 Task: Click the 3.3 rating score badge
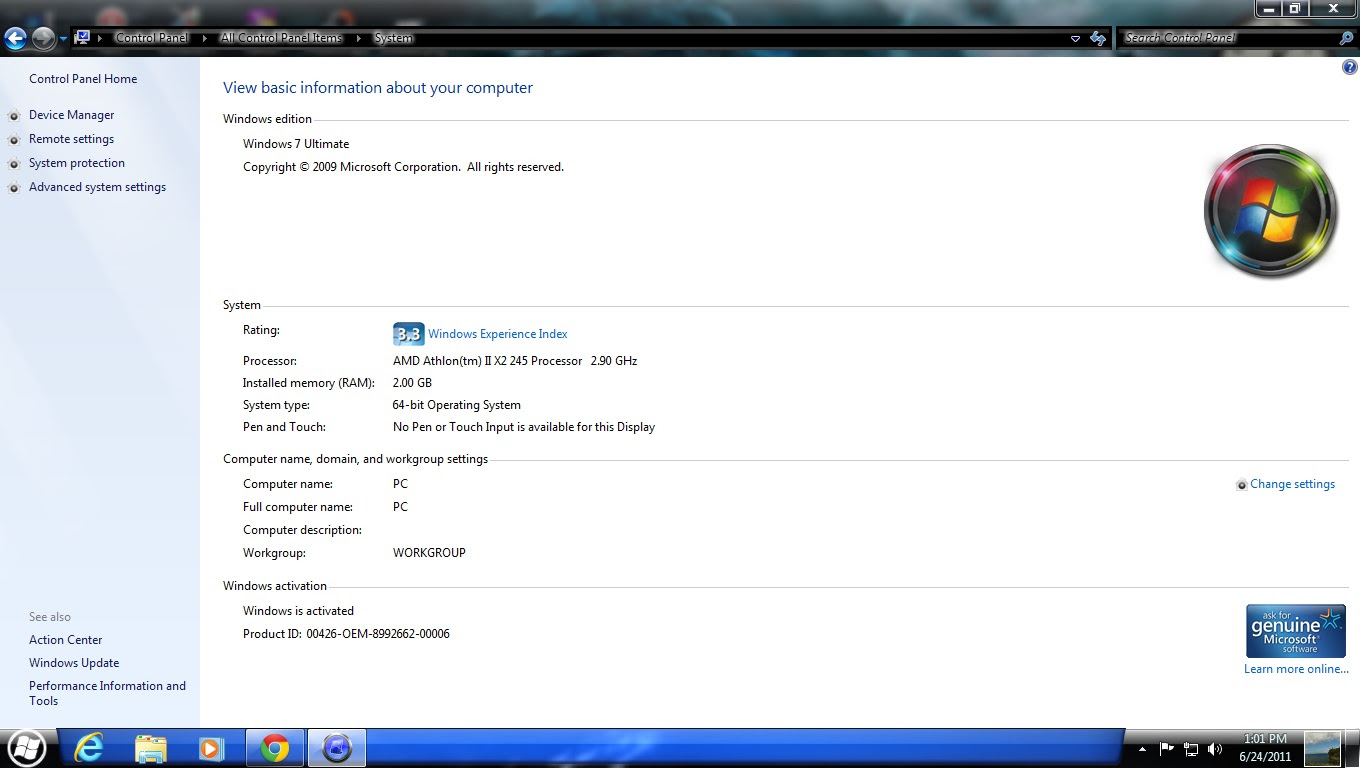pyautogui.click(x=408, y=334)
